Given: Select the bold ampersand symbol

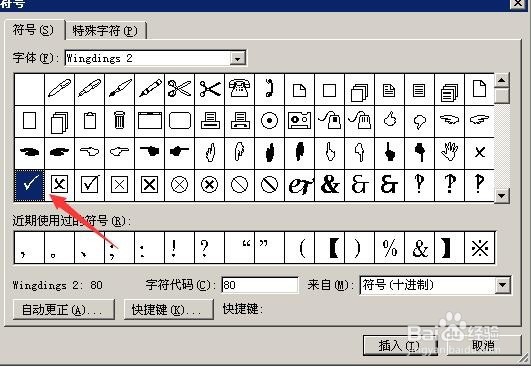Looking at the screenshot, I should (330, 185).
